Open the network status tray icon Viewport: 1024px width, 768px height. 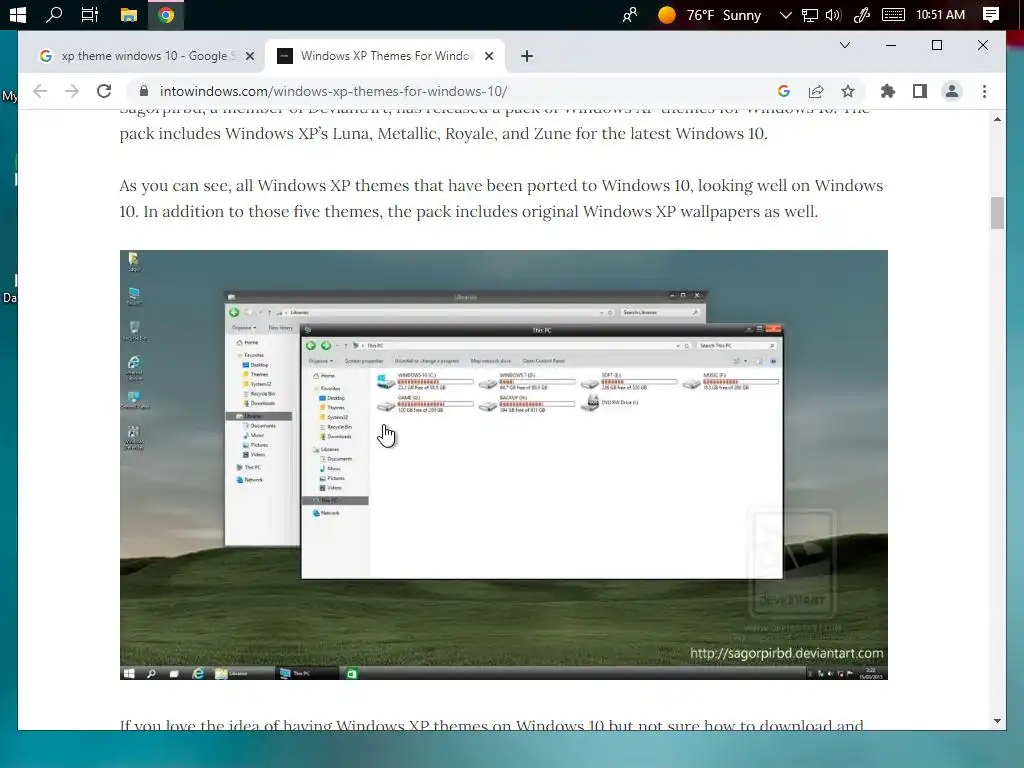tap(810, 14)
